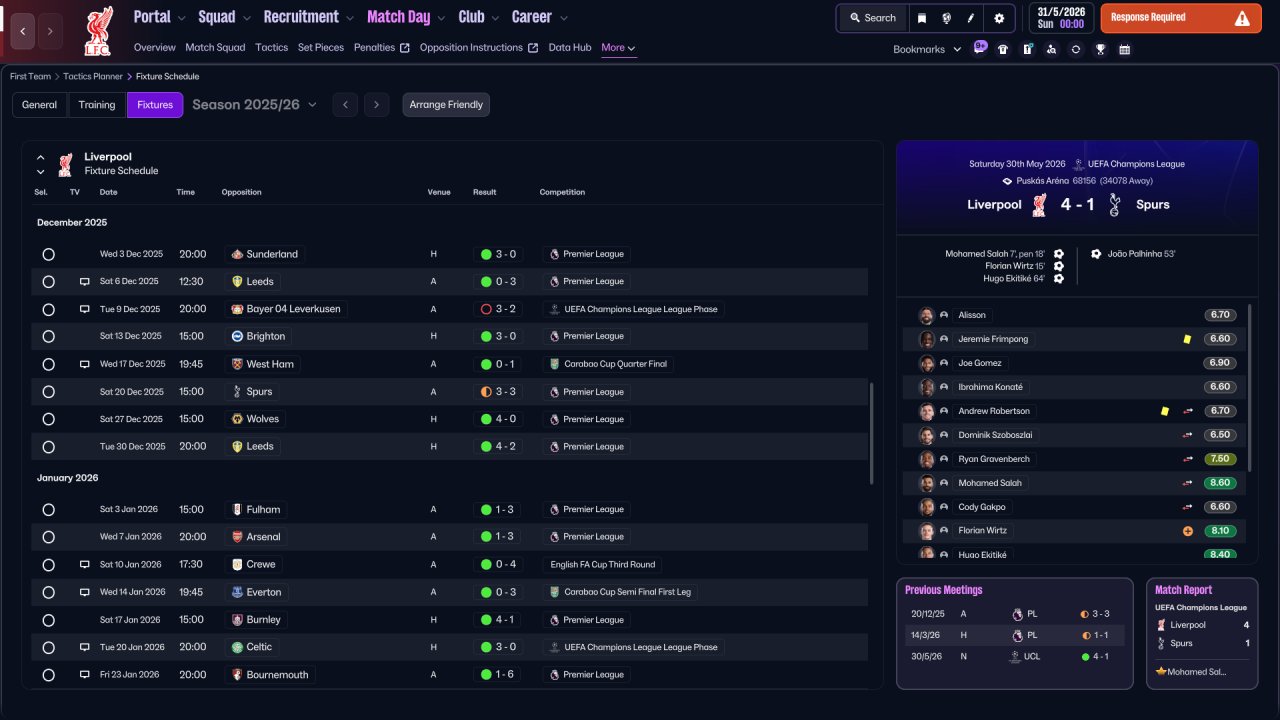Click the Arrange Friendly button

(x=446, y=105)
